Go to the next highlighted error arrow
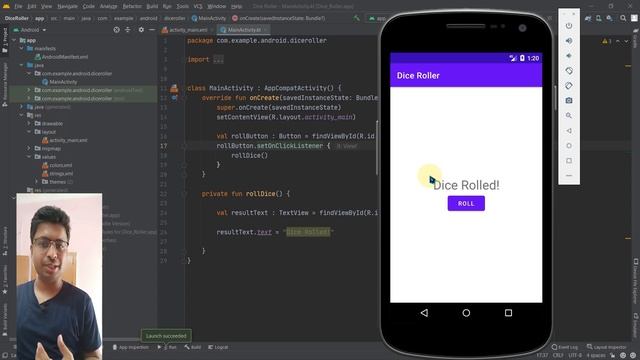640x360 pixels. click(x=626, y=41)
